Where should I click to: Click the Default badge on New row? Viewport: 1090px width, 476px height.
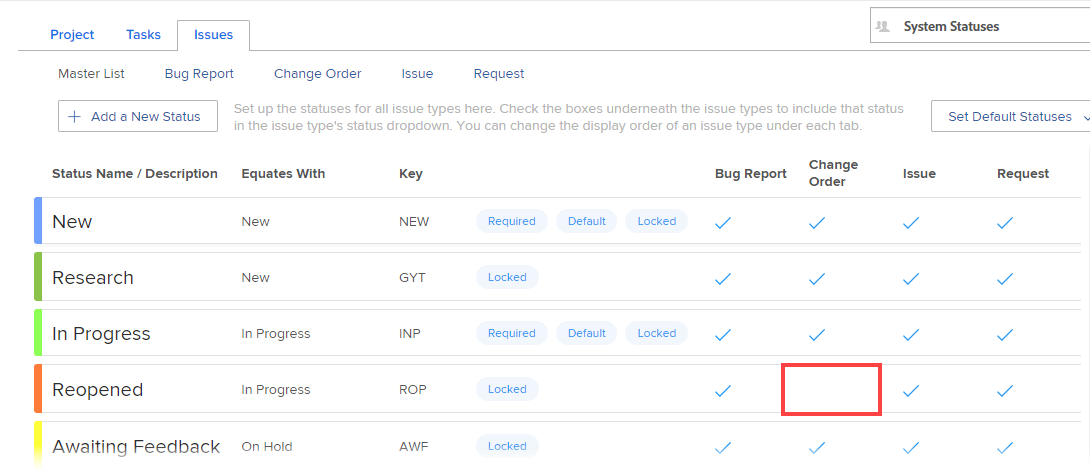tap(587, 221)
